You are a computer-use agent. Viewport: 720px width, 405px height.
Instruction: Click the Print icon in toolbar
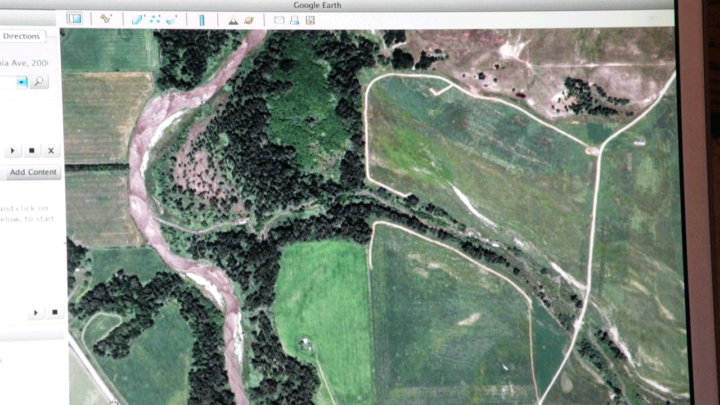click(x=295, y=18)
